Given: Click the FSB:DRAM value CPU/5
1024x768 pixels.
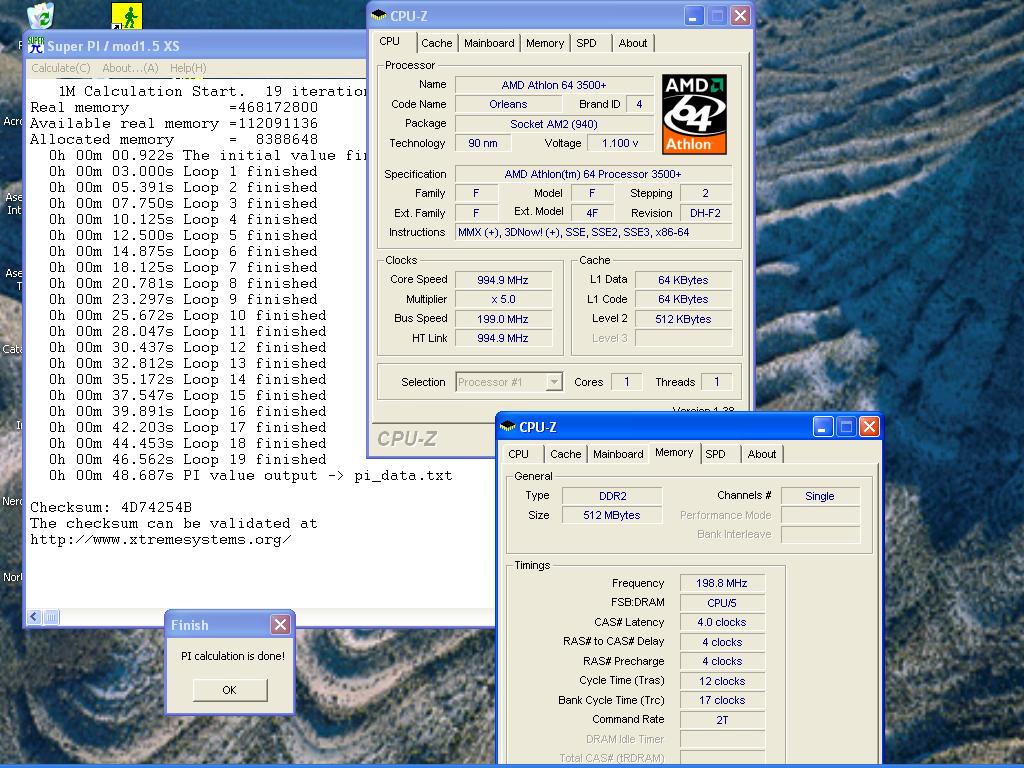Looking at the screenshot, I should click(722, 603).
